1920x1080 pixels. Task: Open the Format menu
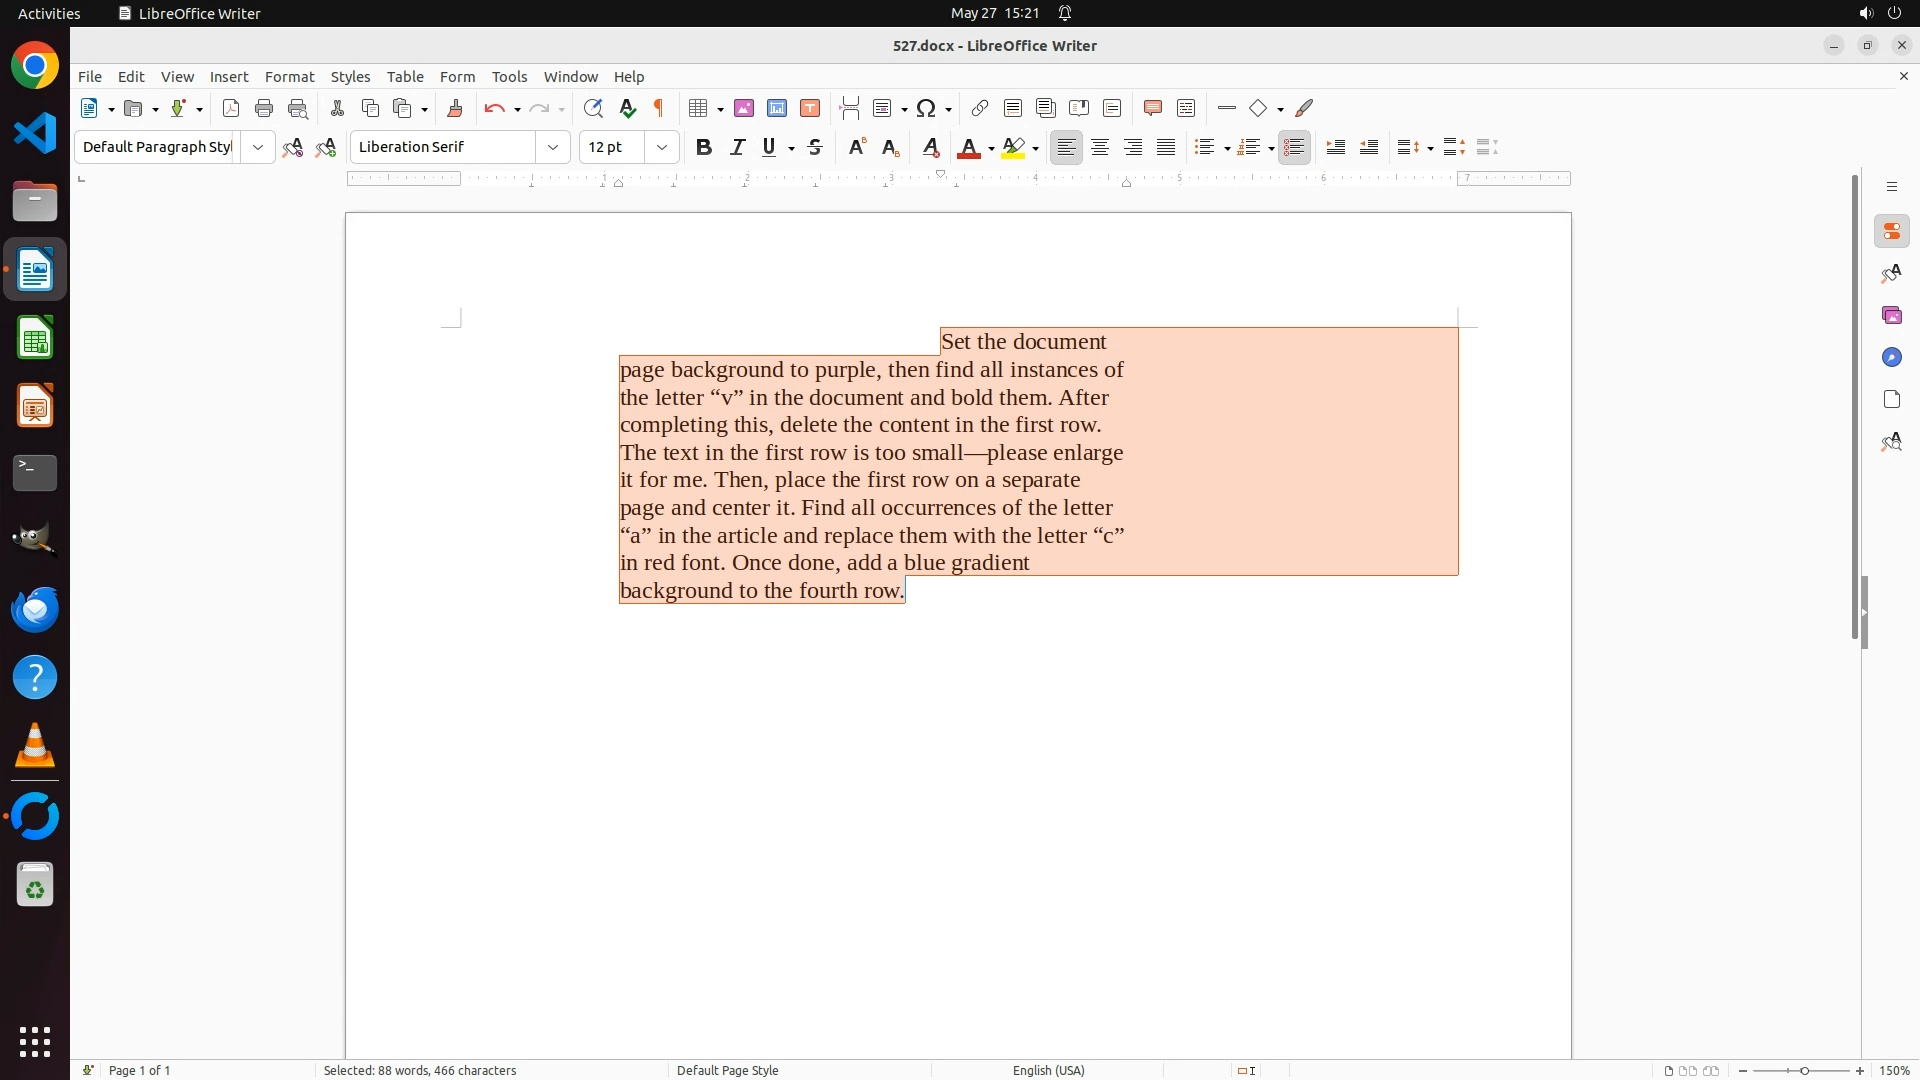pos(289,77)
